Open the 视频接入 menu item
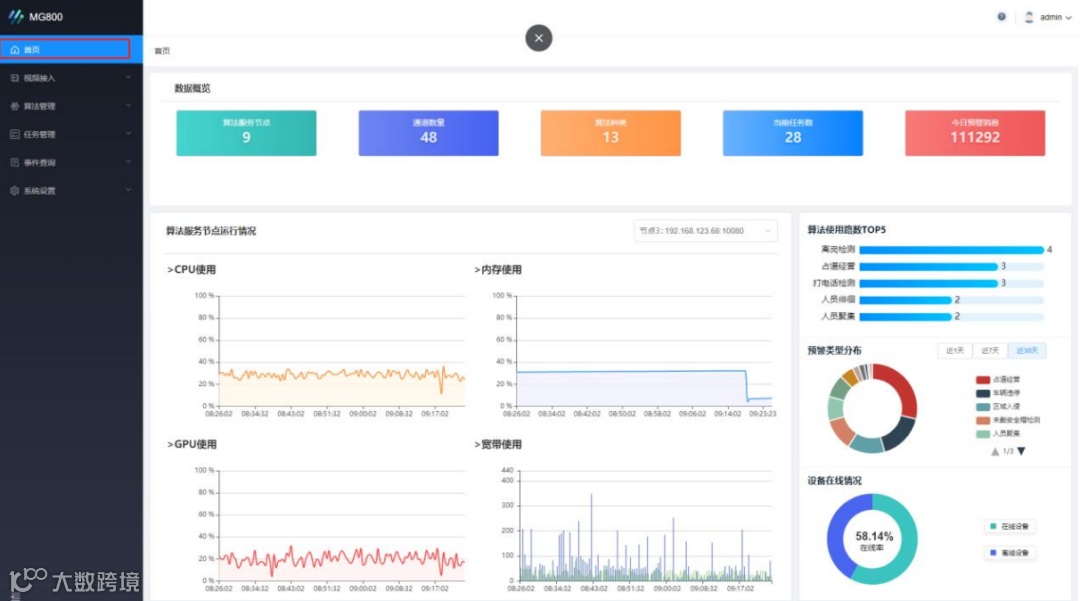 coord(71,78)
